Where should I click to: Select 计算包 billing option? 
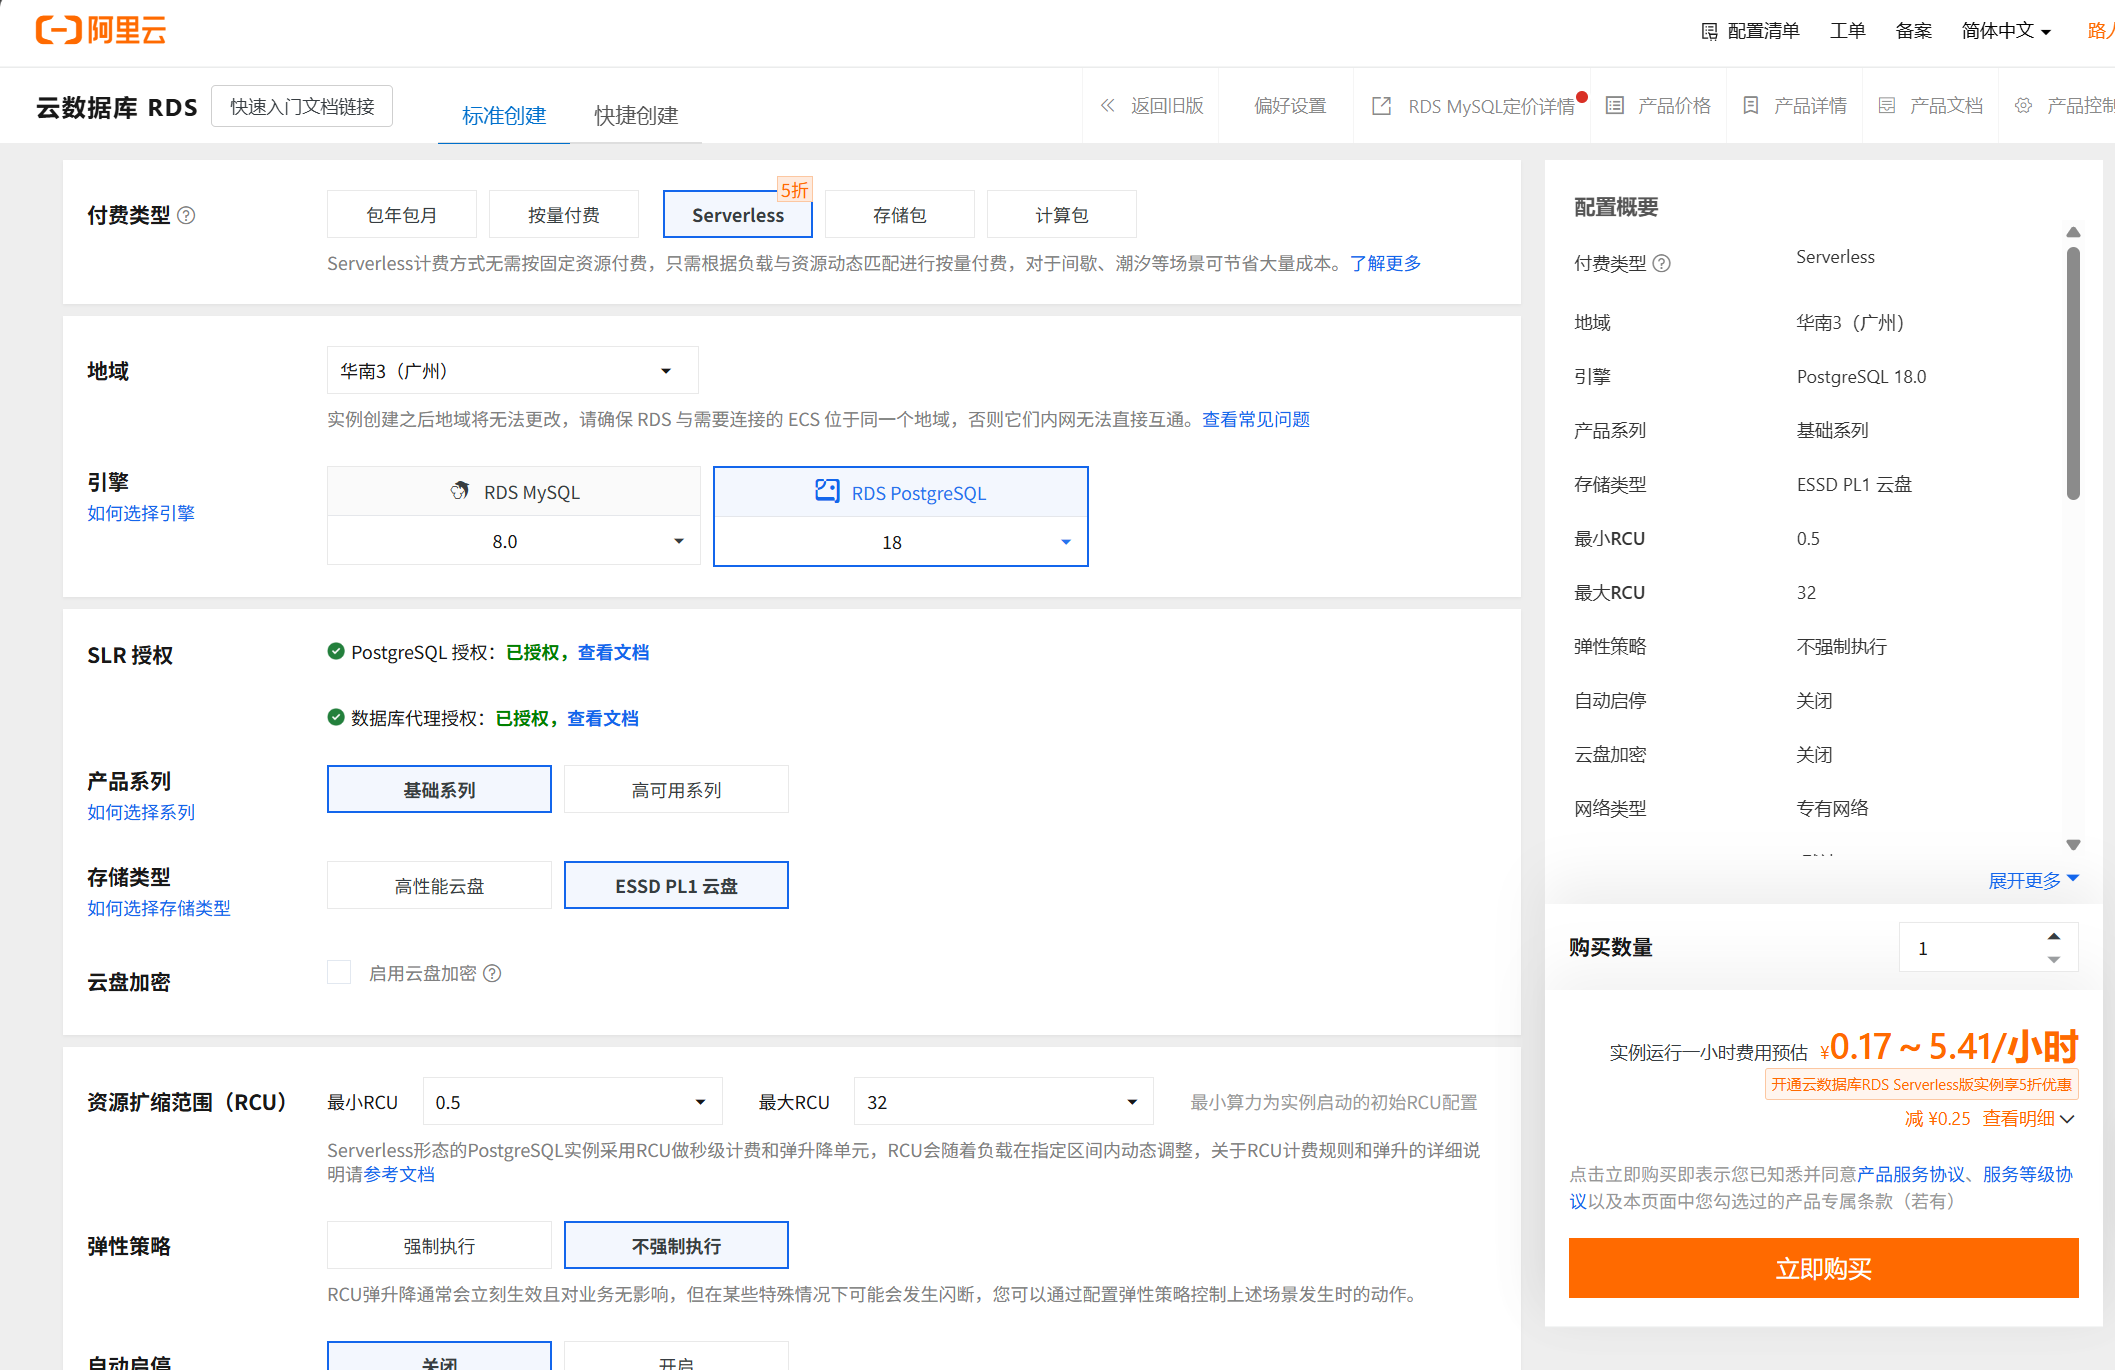(x=1062, y=214)
